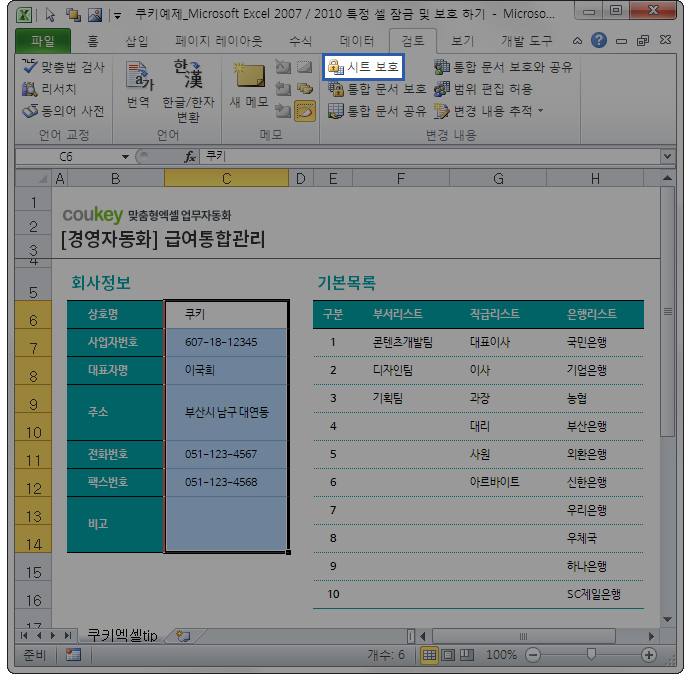Open 통합 문서 보호와 공유 command
This screenshot has width=684, height=674.
click(x=503, y=67)
